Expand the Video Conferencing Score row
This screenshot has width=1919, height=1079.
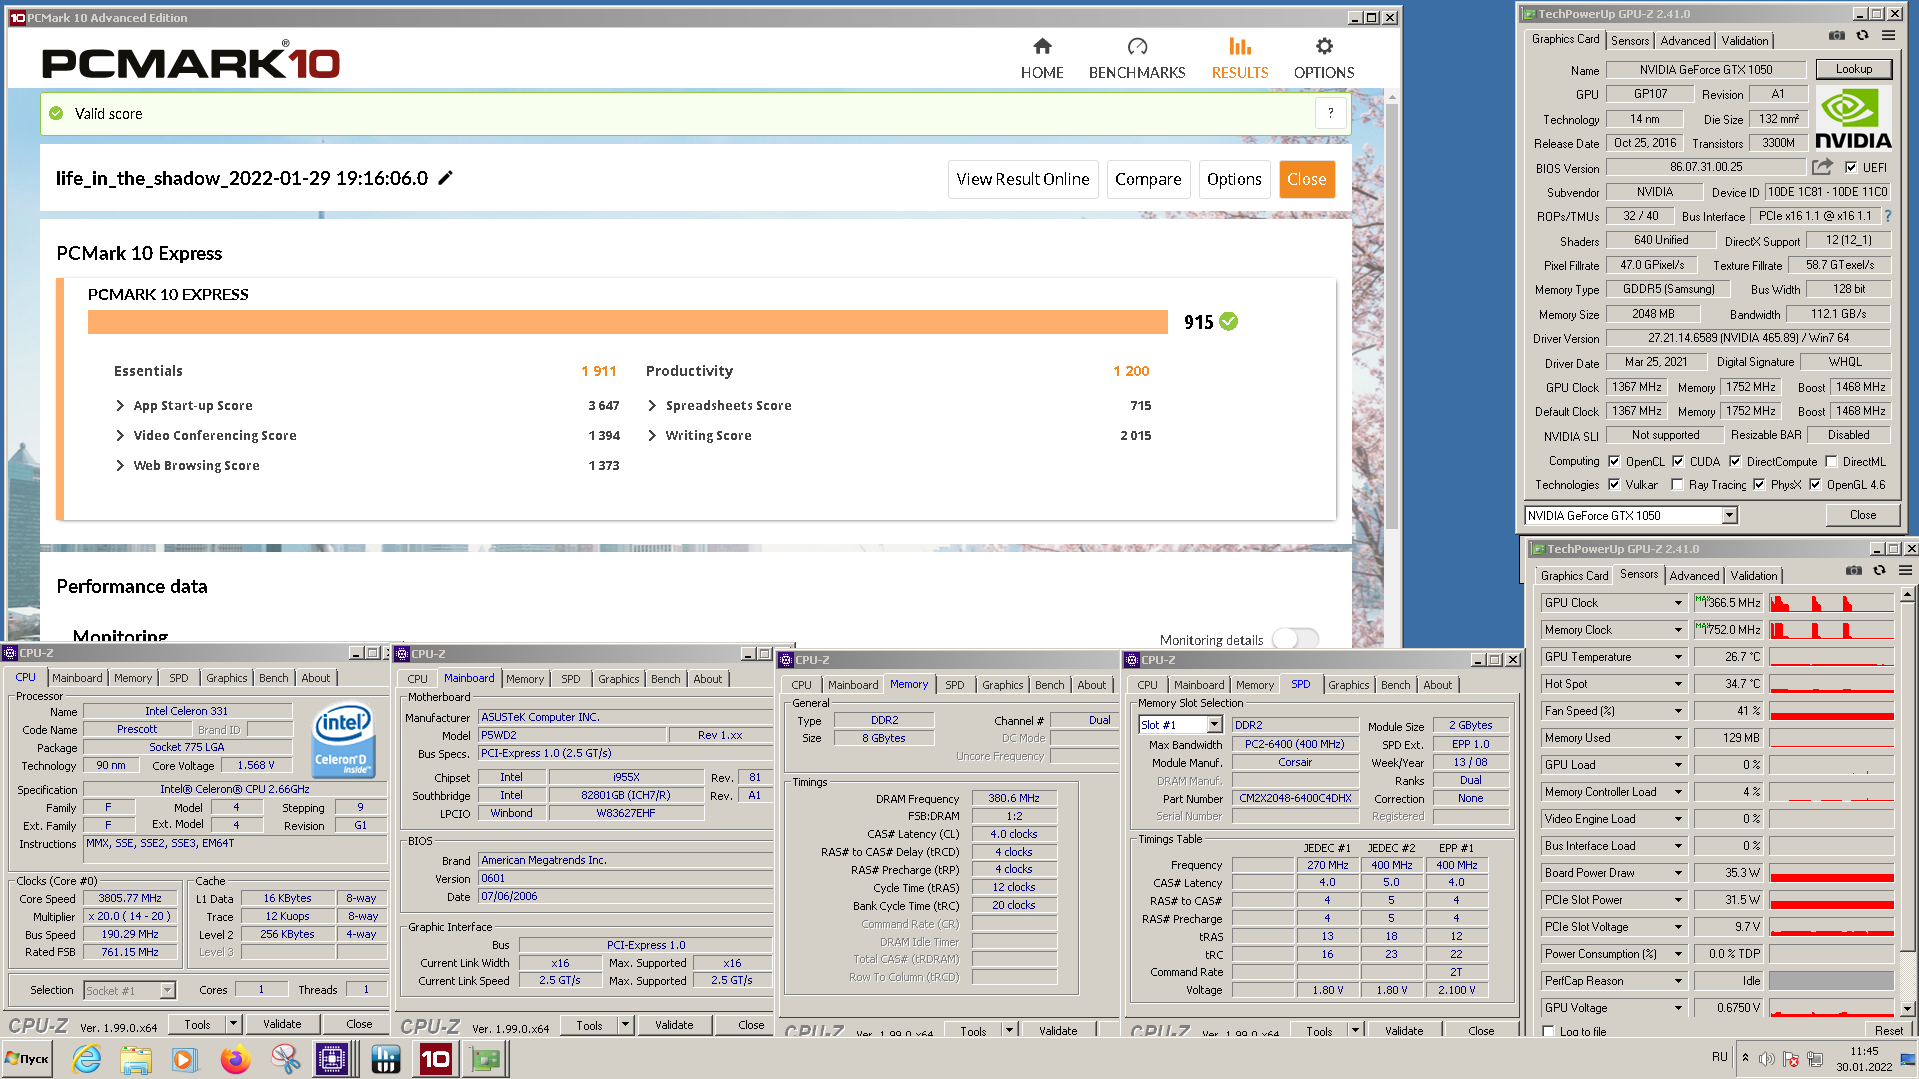(x=120, y=436)
